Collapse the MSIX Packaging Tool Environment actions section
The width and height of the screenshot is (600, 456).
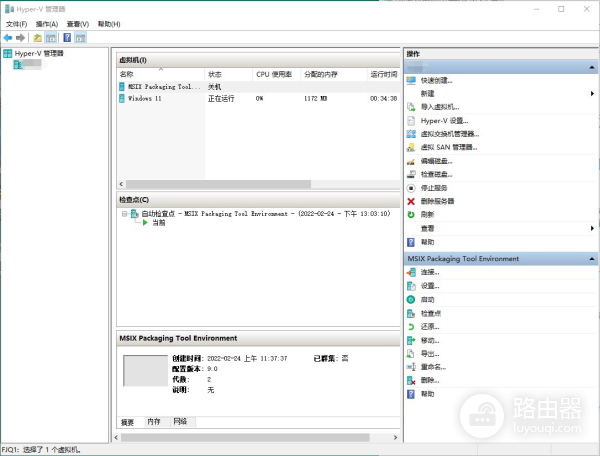coord(592,259)
